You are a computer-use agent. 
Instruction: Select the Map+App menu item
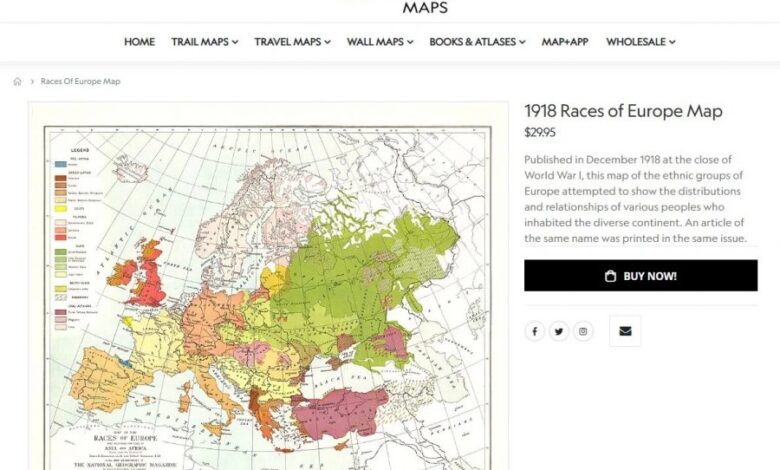point(565,42)
